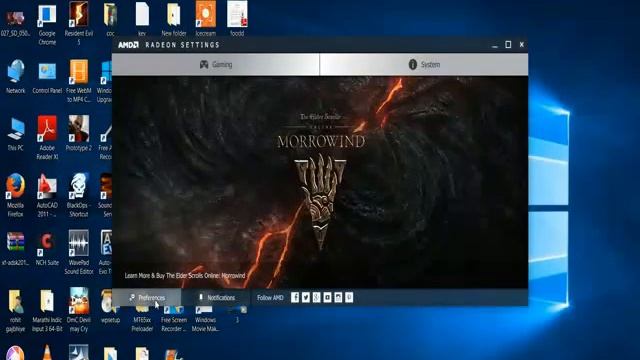The width and height of the screenshot is (640, 360).
Task: Open the Gaming tab in Radeon Settings
Action: (x=216, y=64)
